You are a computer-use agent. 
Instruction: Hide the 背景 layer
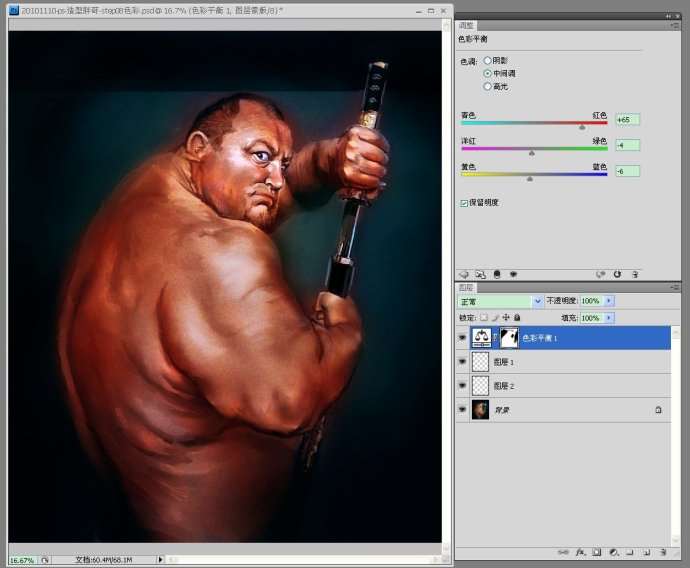pos(462,410)
